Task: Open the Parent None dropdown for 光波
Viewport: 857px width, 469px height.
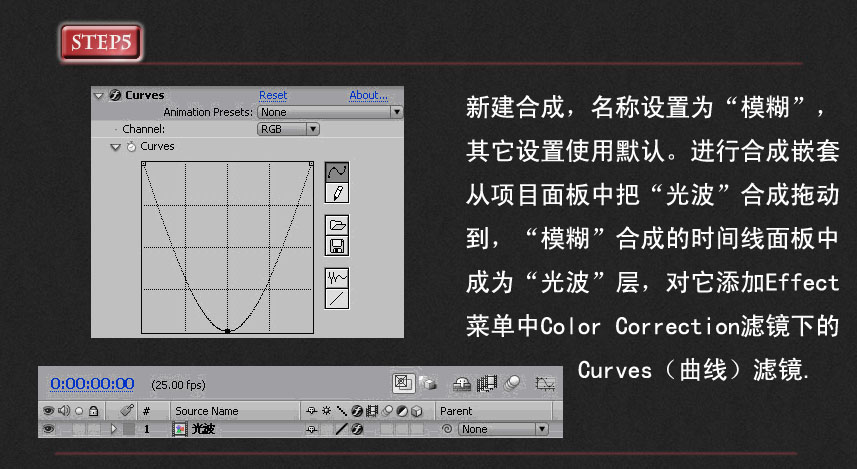Action: [x=503, y=429]
